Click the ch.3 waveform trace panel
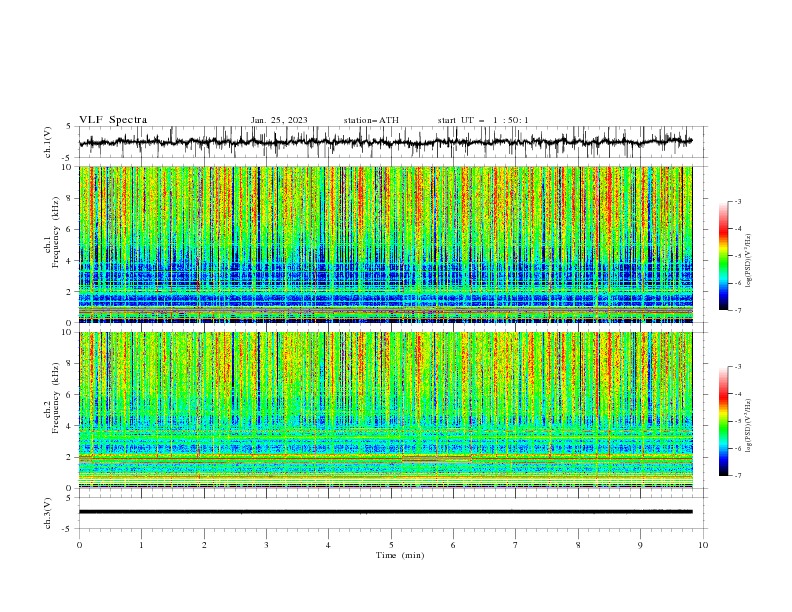This screenshot has width=792, height=612. click(393, 513)
